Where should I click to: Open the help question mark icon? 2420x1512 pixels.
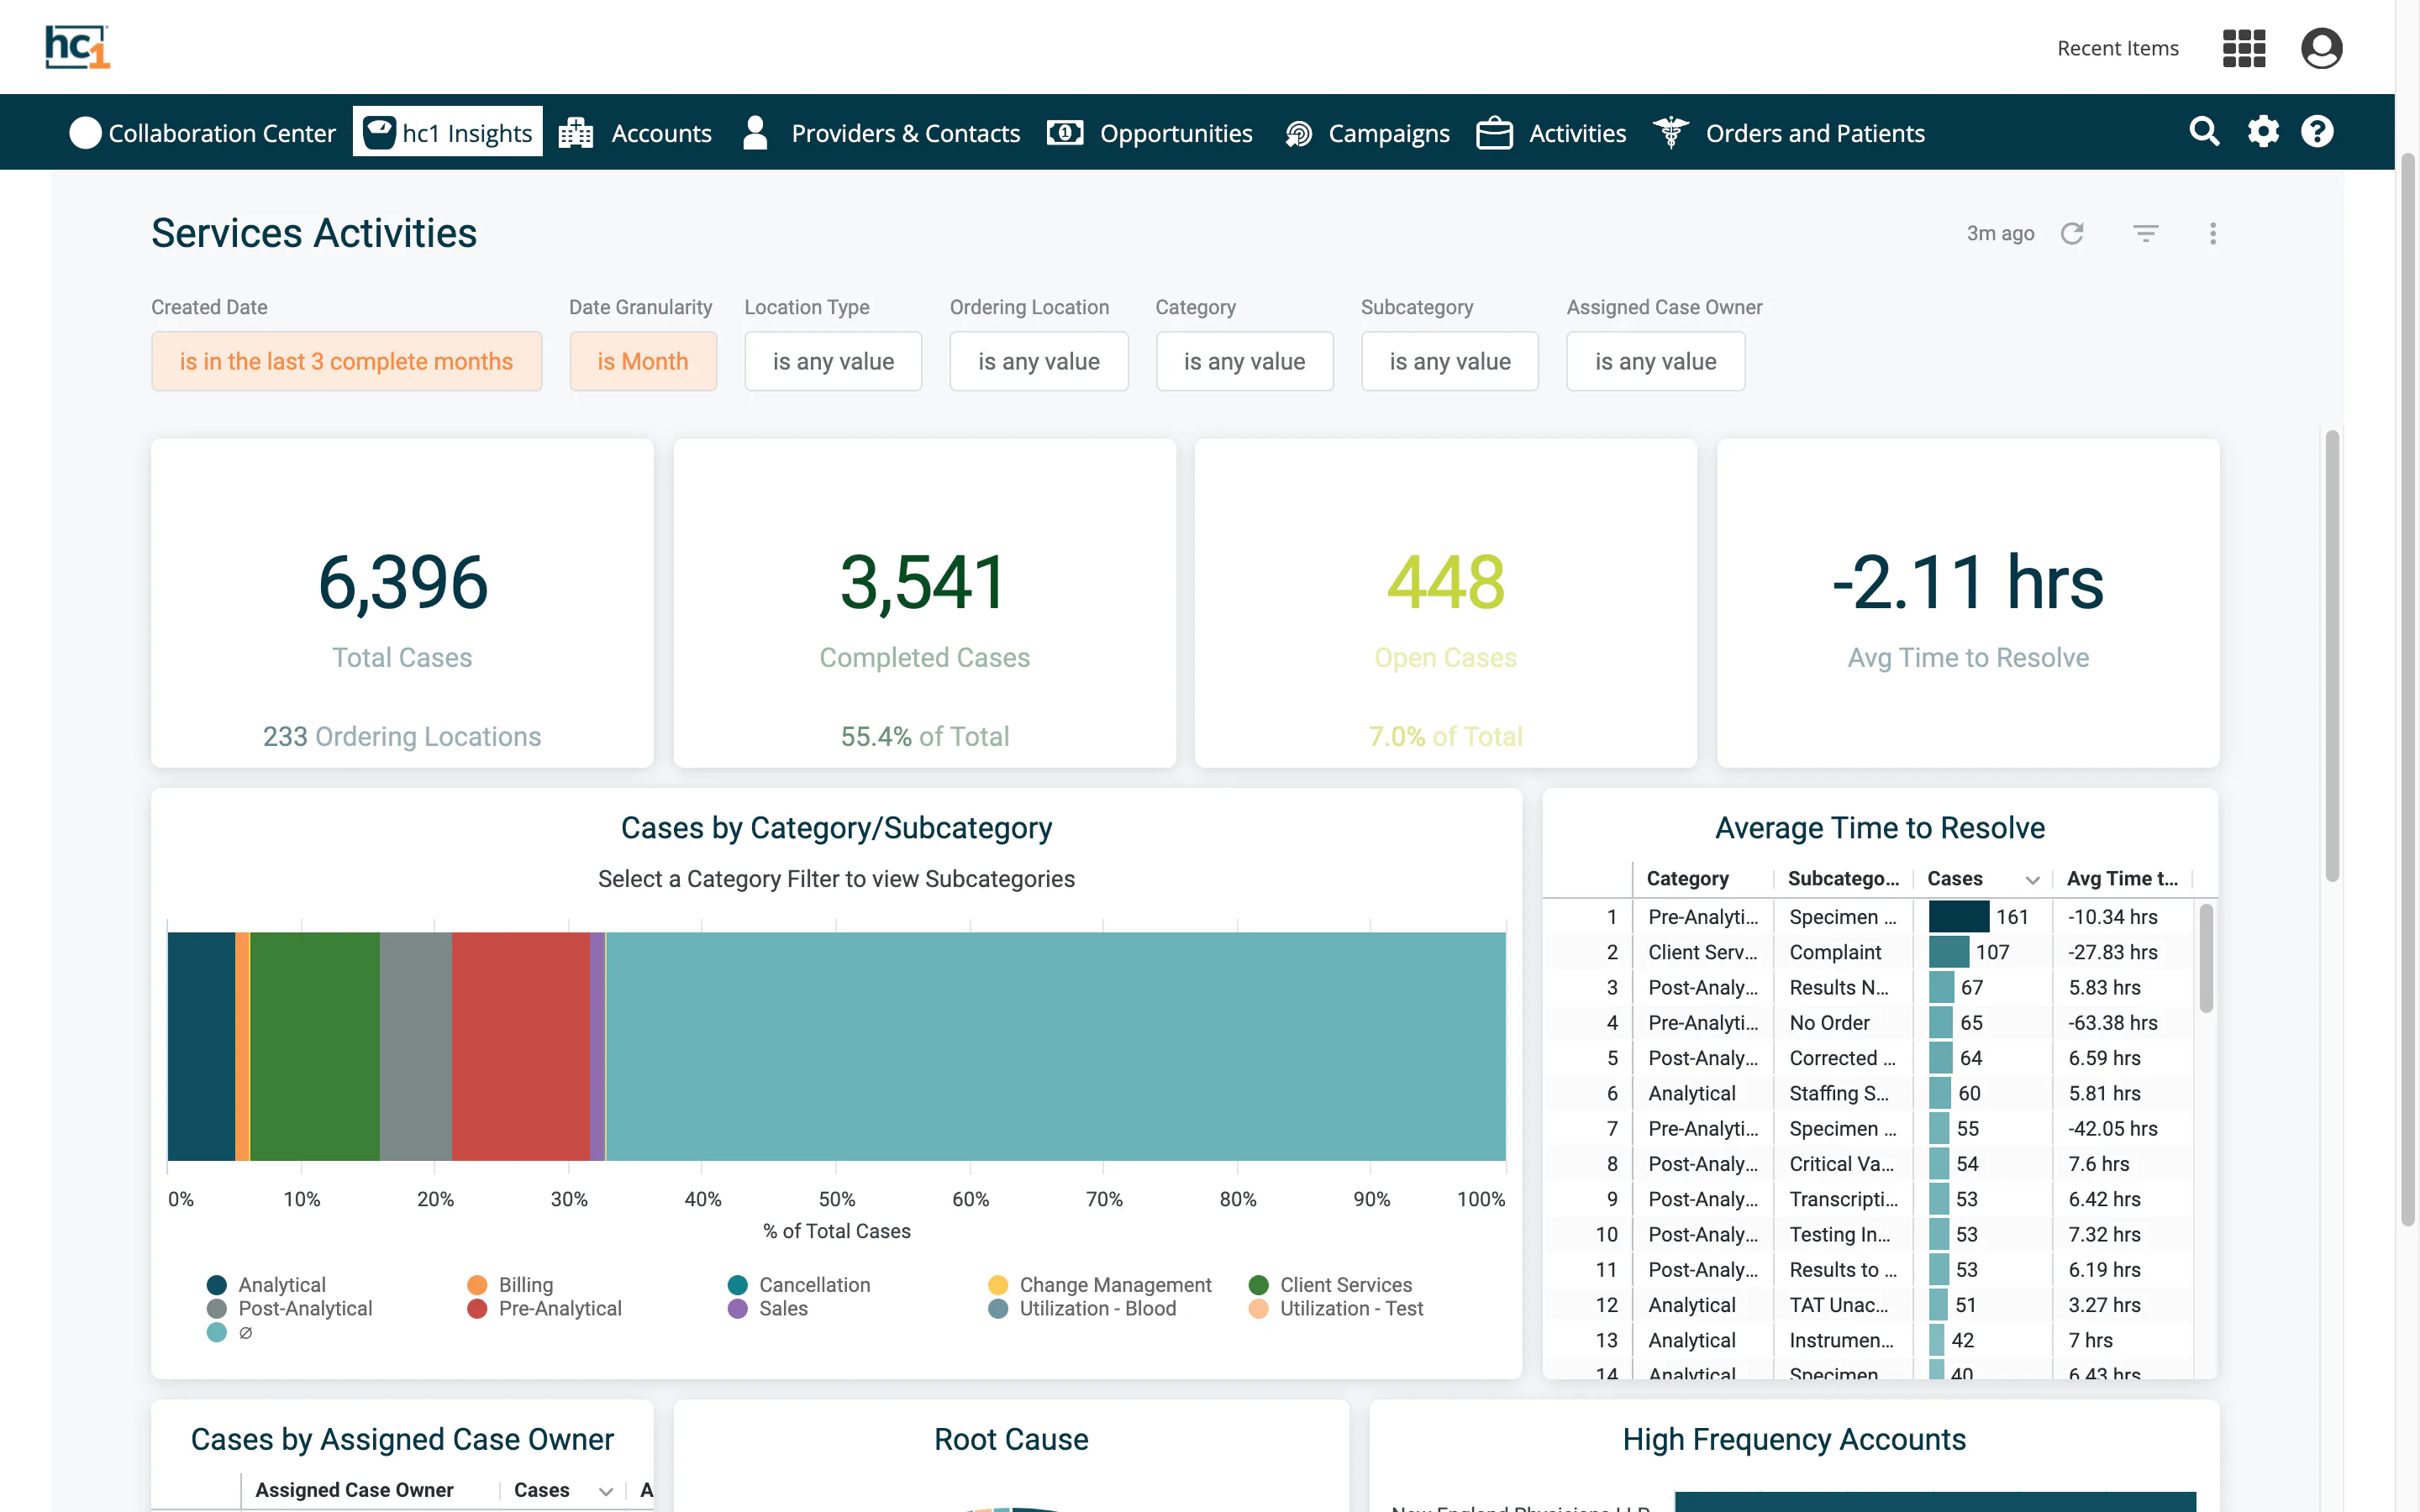point(2317,132)
